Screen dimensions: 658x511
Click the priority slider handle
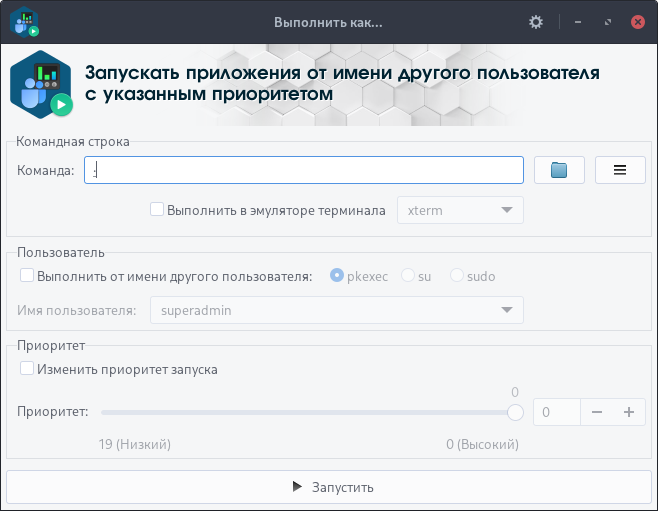(516, 412)
